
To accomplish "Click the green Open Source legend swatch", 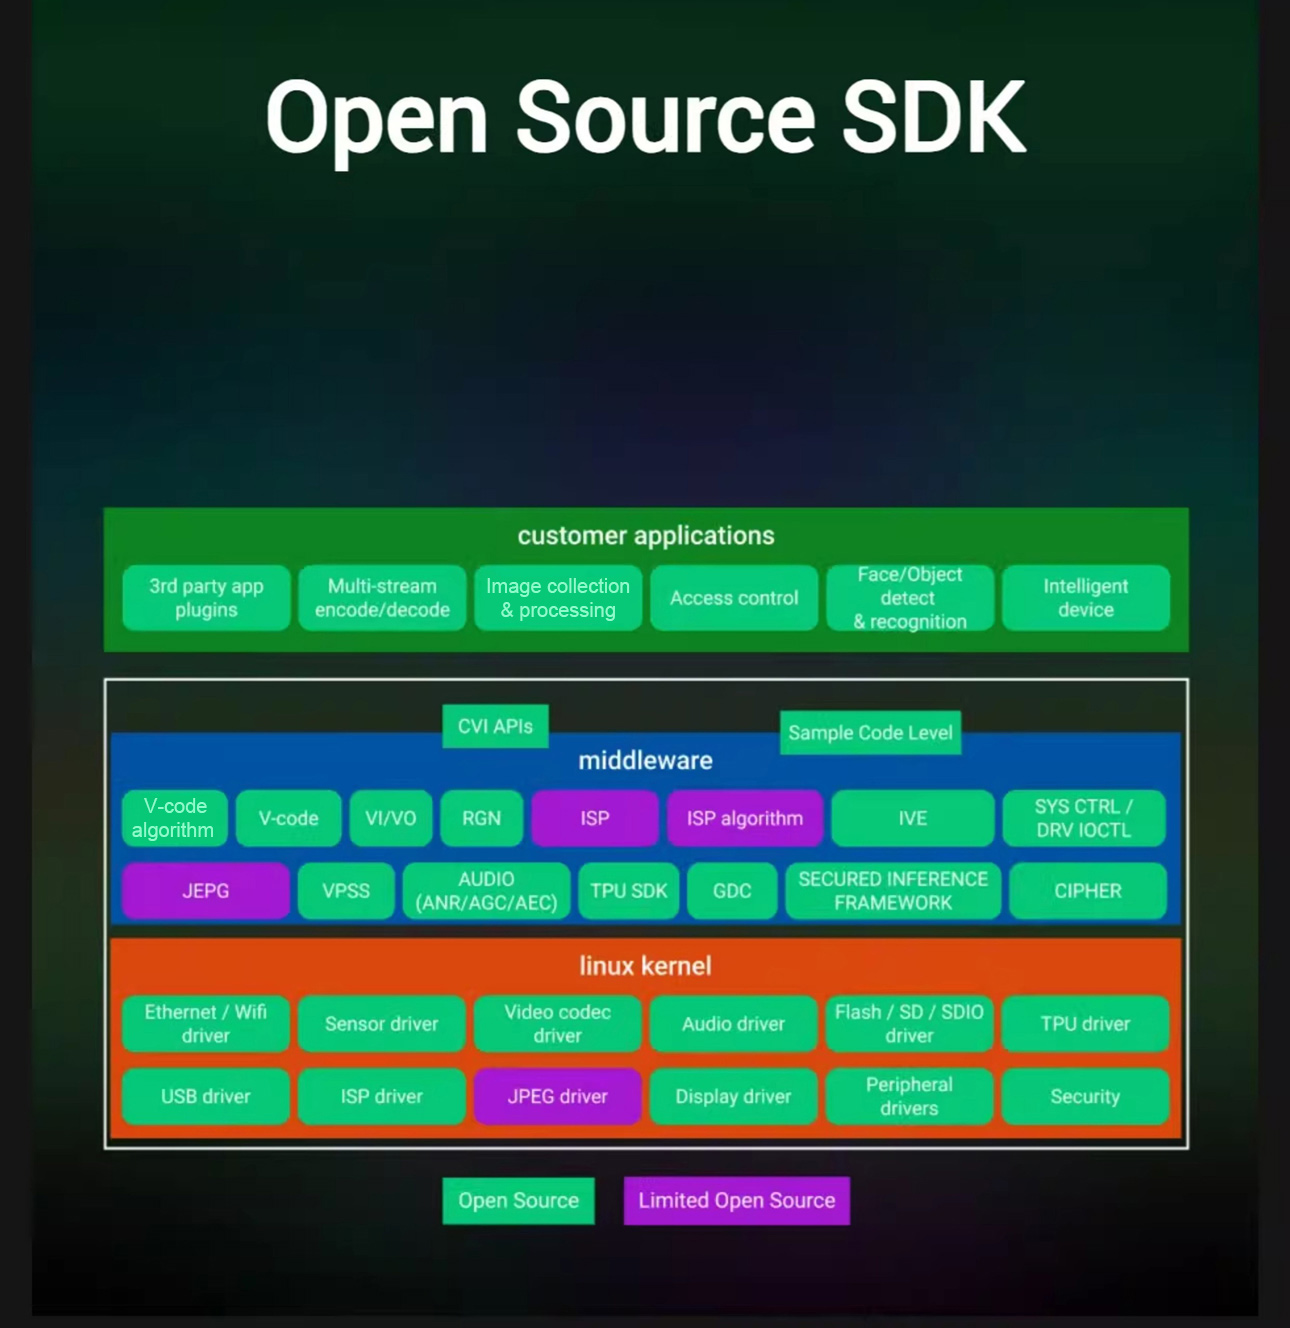I will 518,1201.
